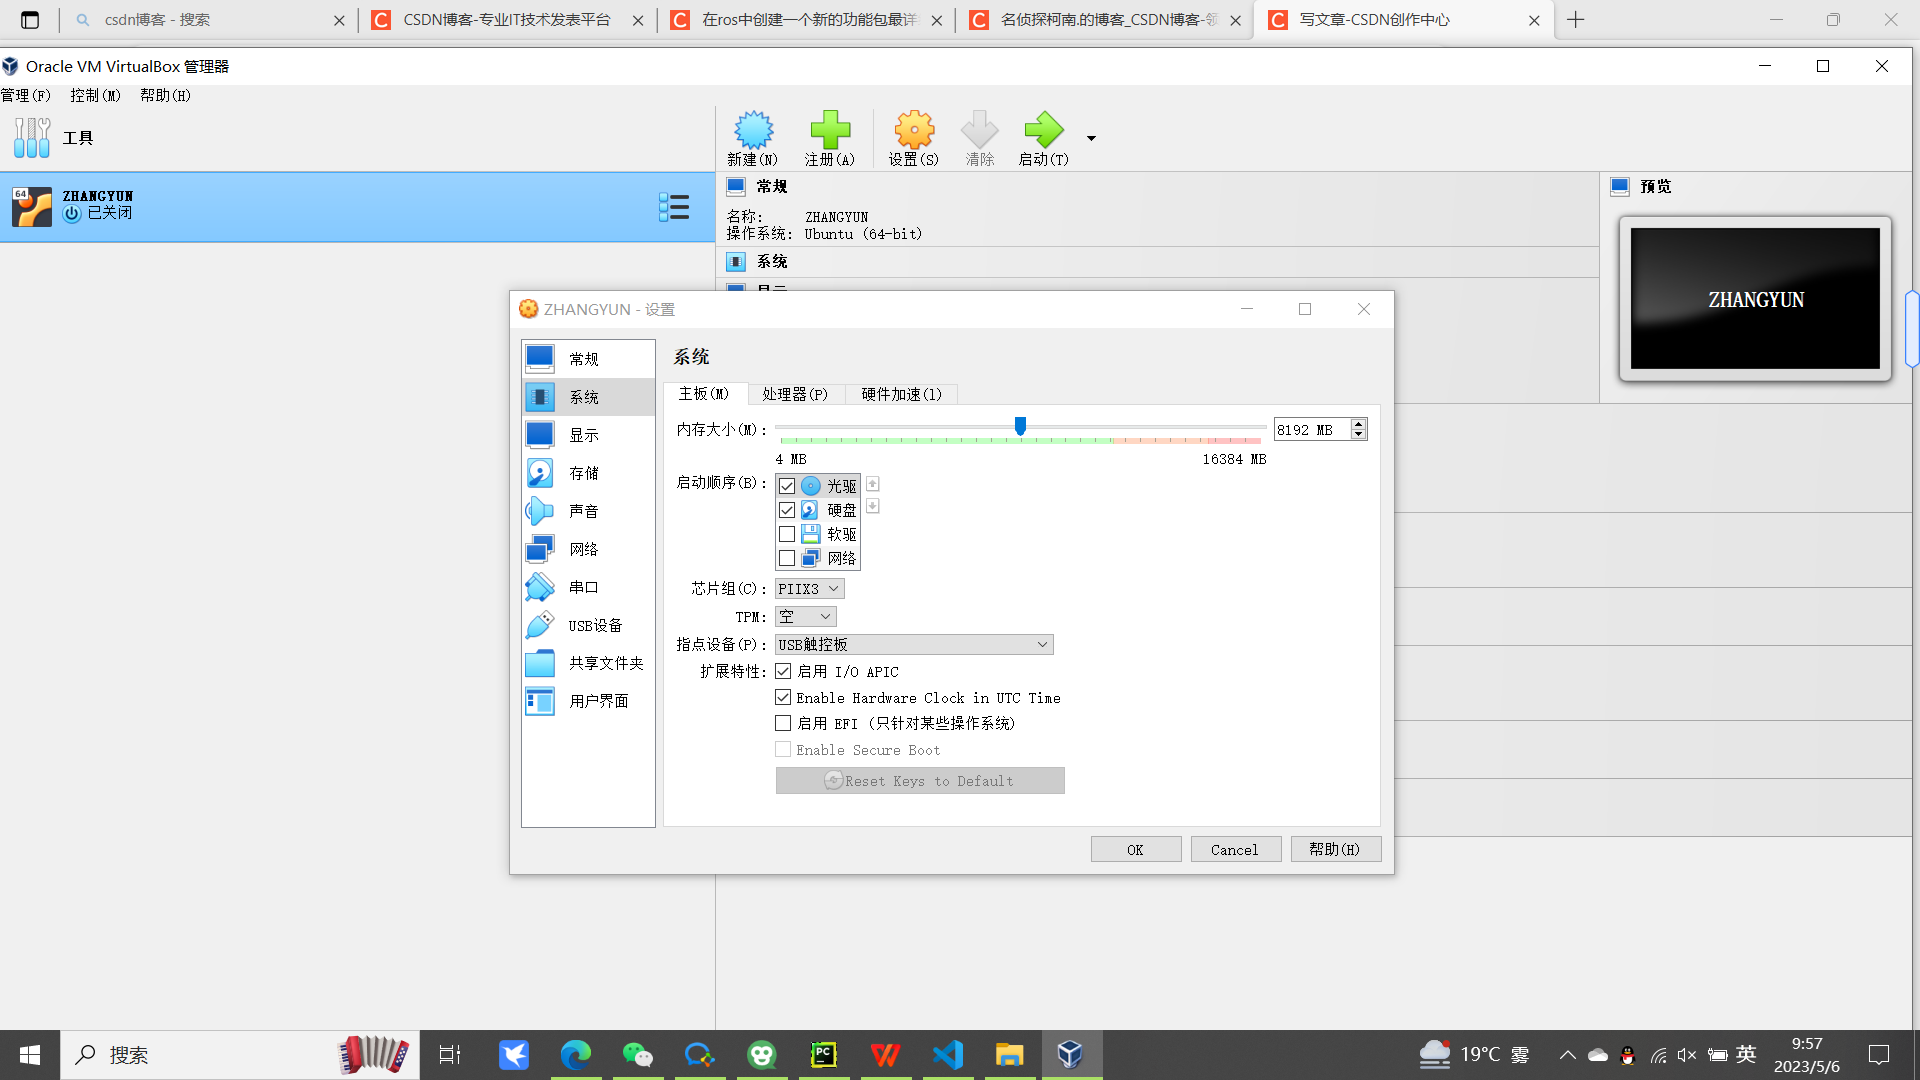Image resolution: width=1920 pixels, height=1080 pixels.
Task: Open 设置(S) settings gear icon in toolbar
Action: coord(914,138)
